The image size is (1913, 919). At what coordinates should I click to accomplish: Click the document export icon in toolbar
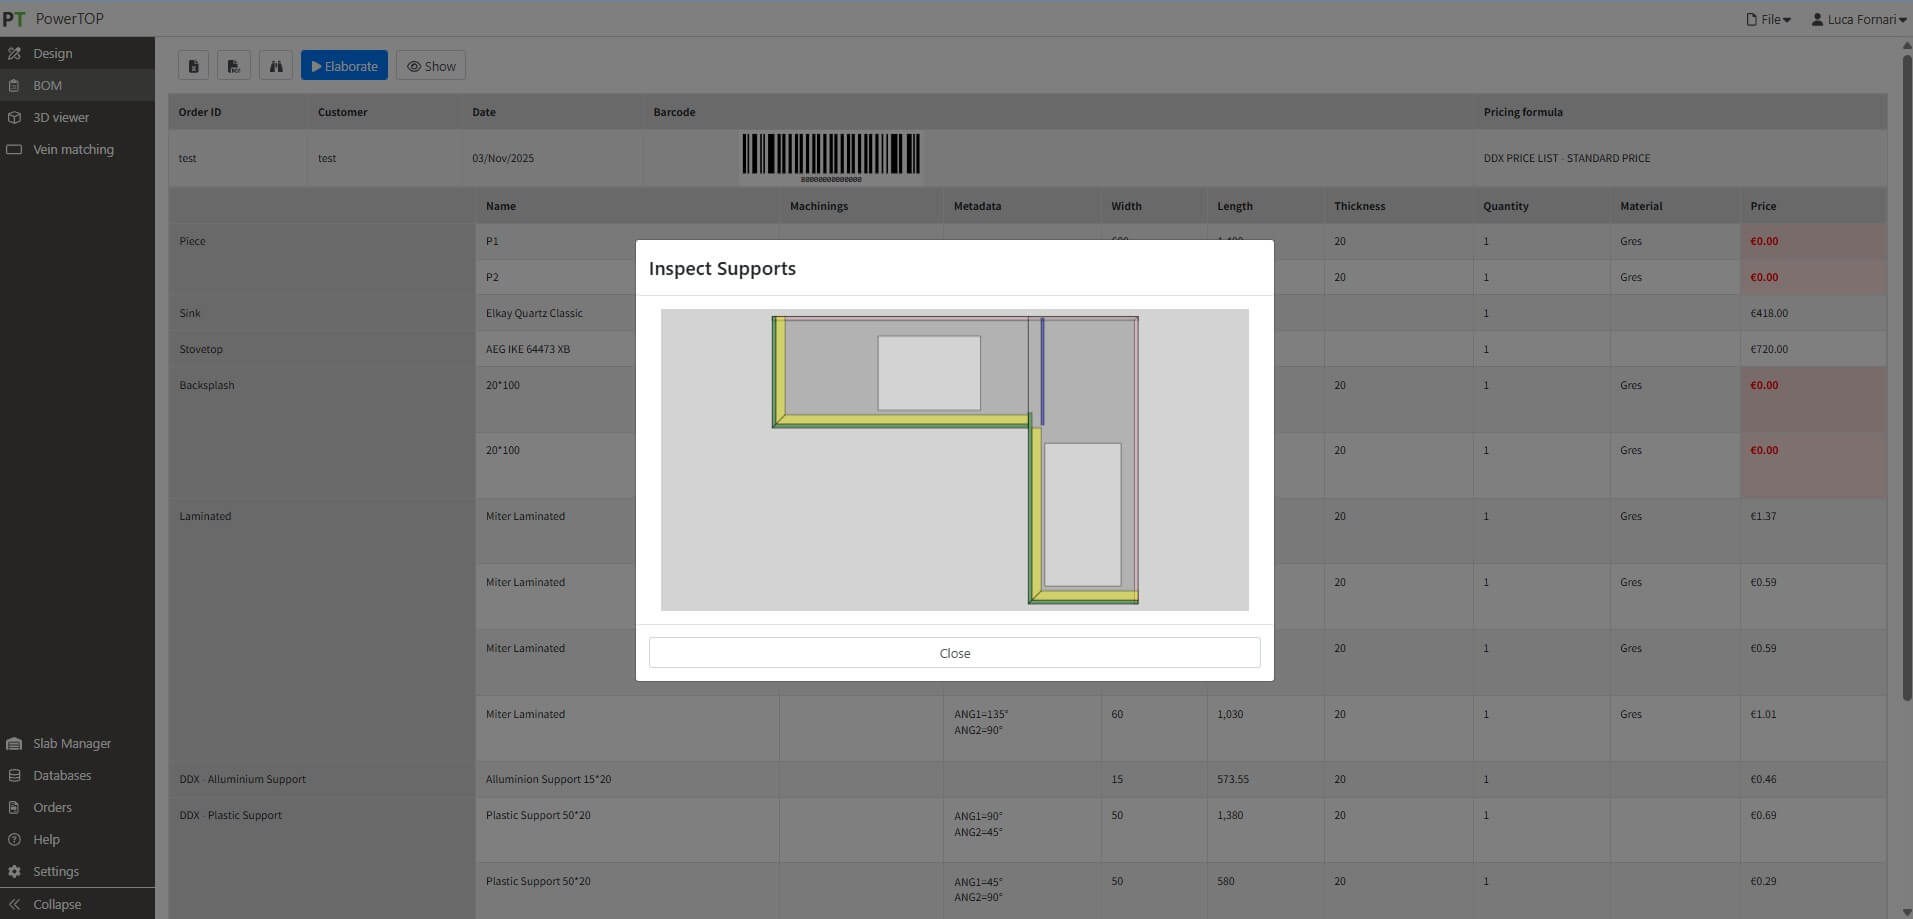193,66
